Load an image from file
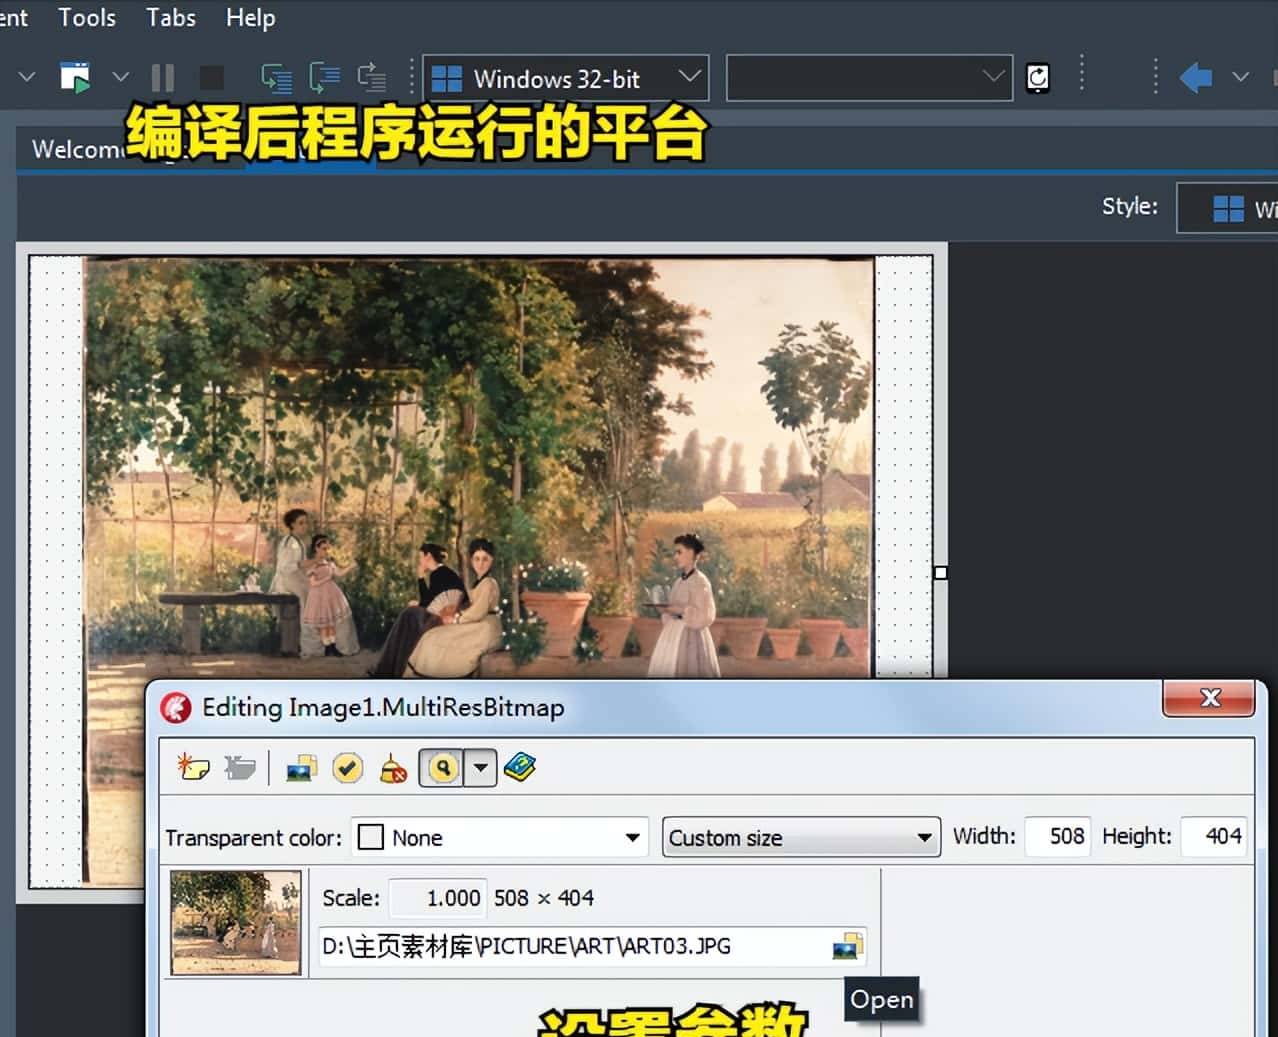This screenshot has width=1278, height=1037. click(x=303, y=767)
